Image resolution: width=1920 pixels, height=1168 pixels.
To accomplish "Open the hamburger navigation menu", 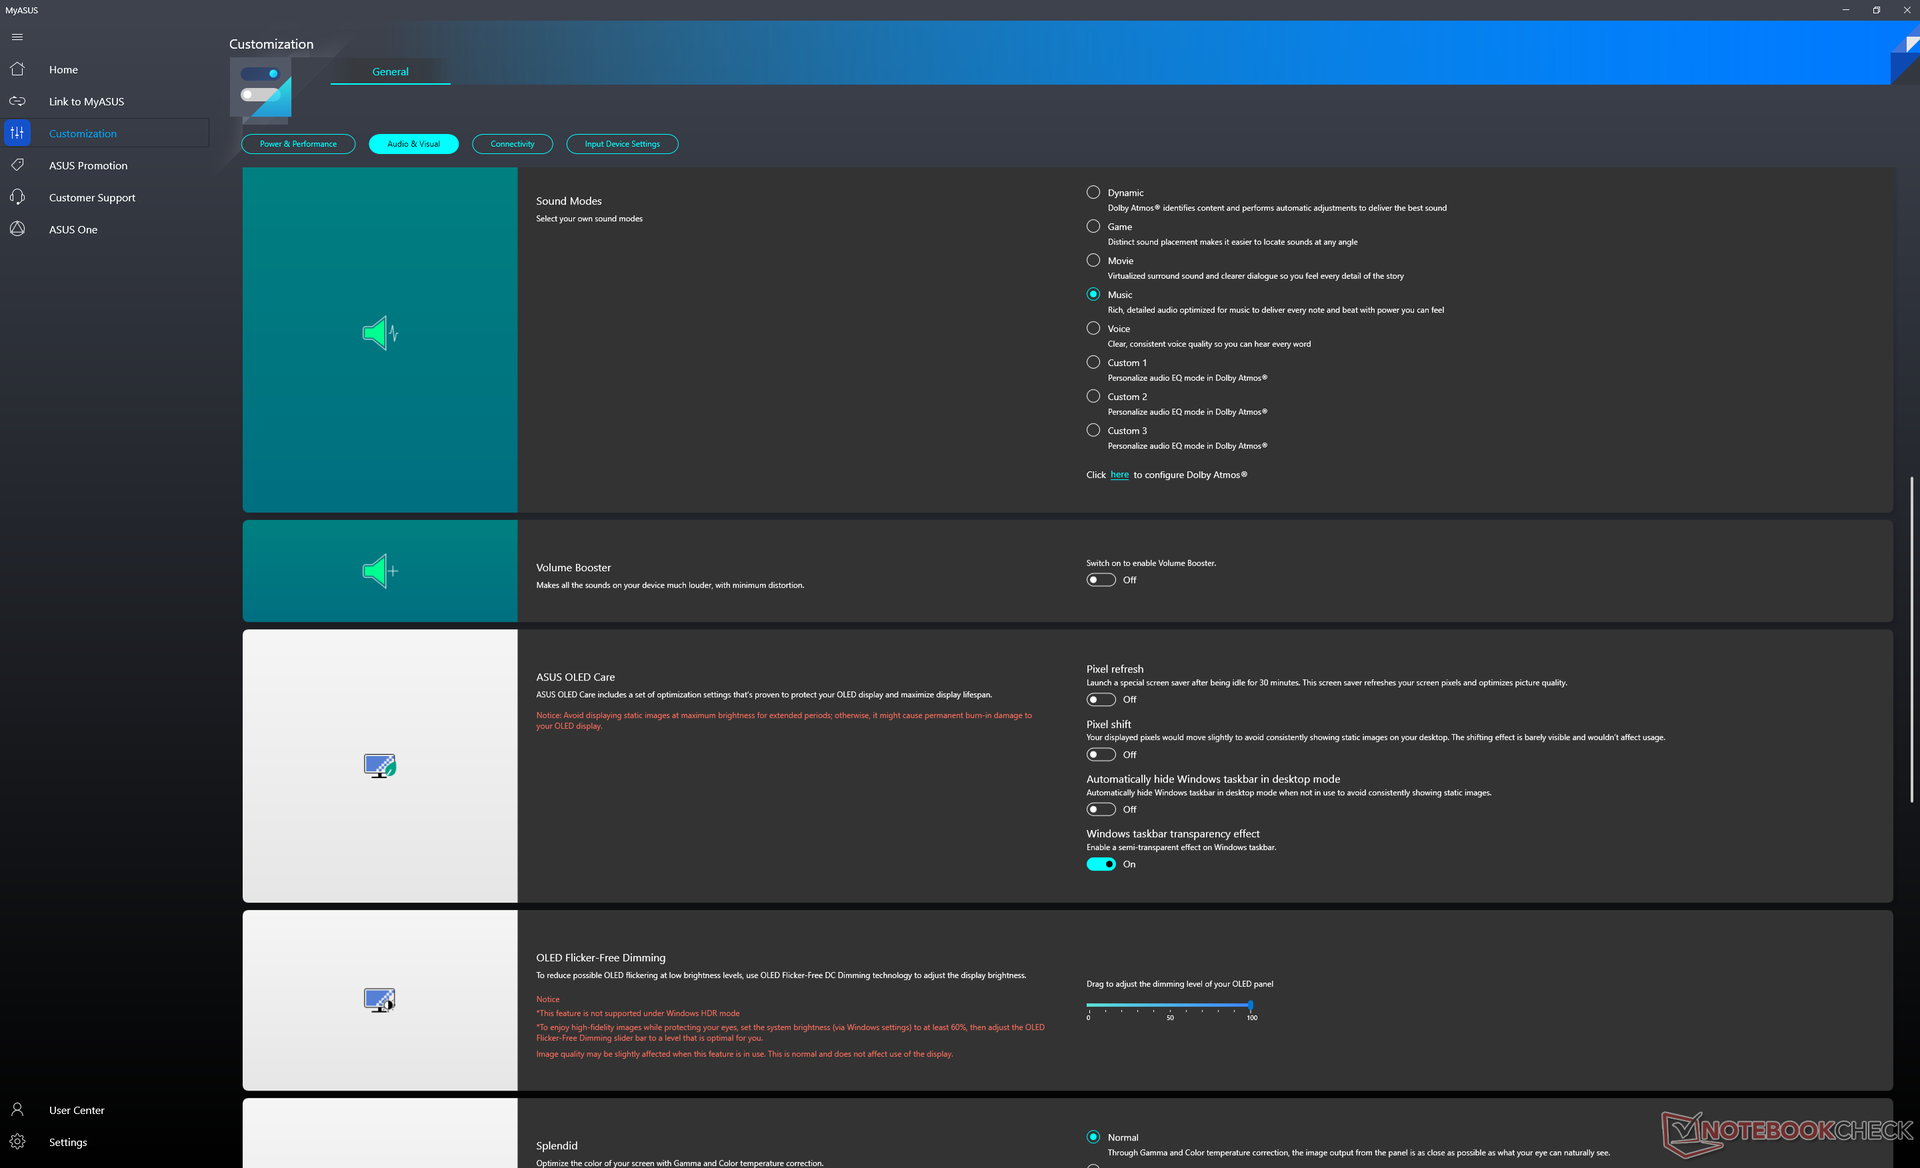I will pyautogui.click(x=17, y=37).
